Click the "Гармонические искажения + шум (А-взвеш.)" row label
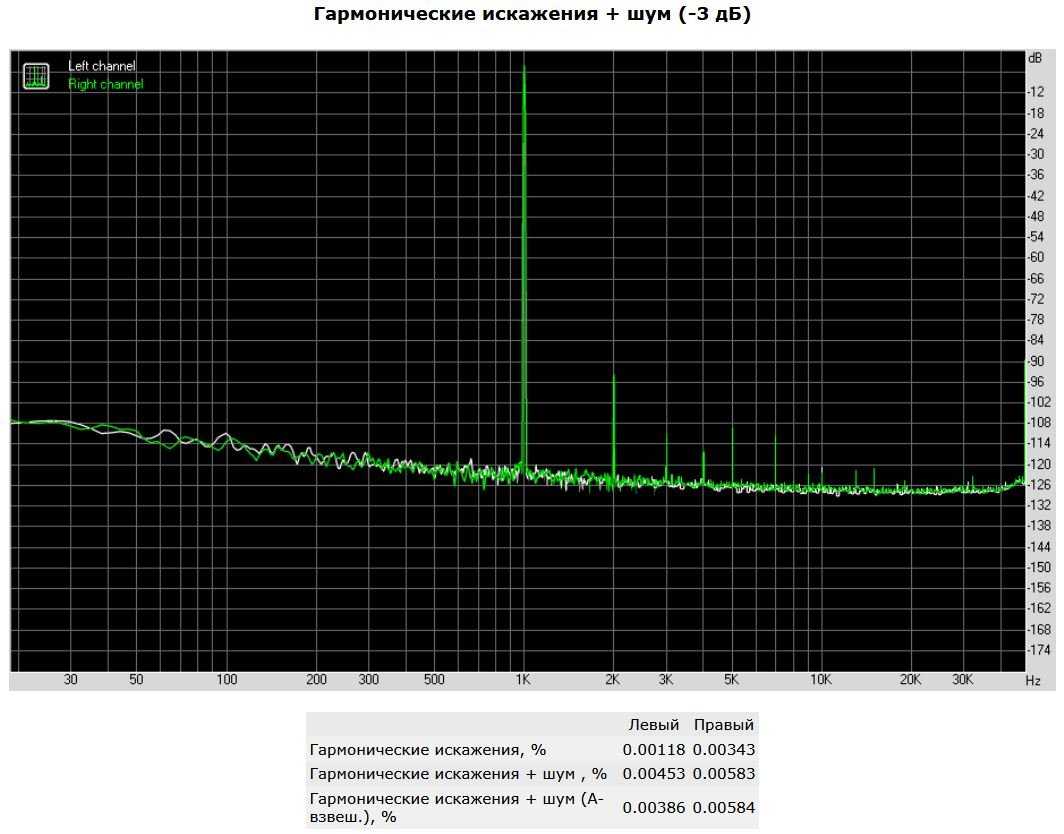The width and height of the screenshot is (1064, 834). pos(456,807)
